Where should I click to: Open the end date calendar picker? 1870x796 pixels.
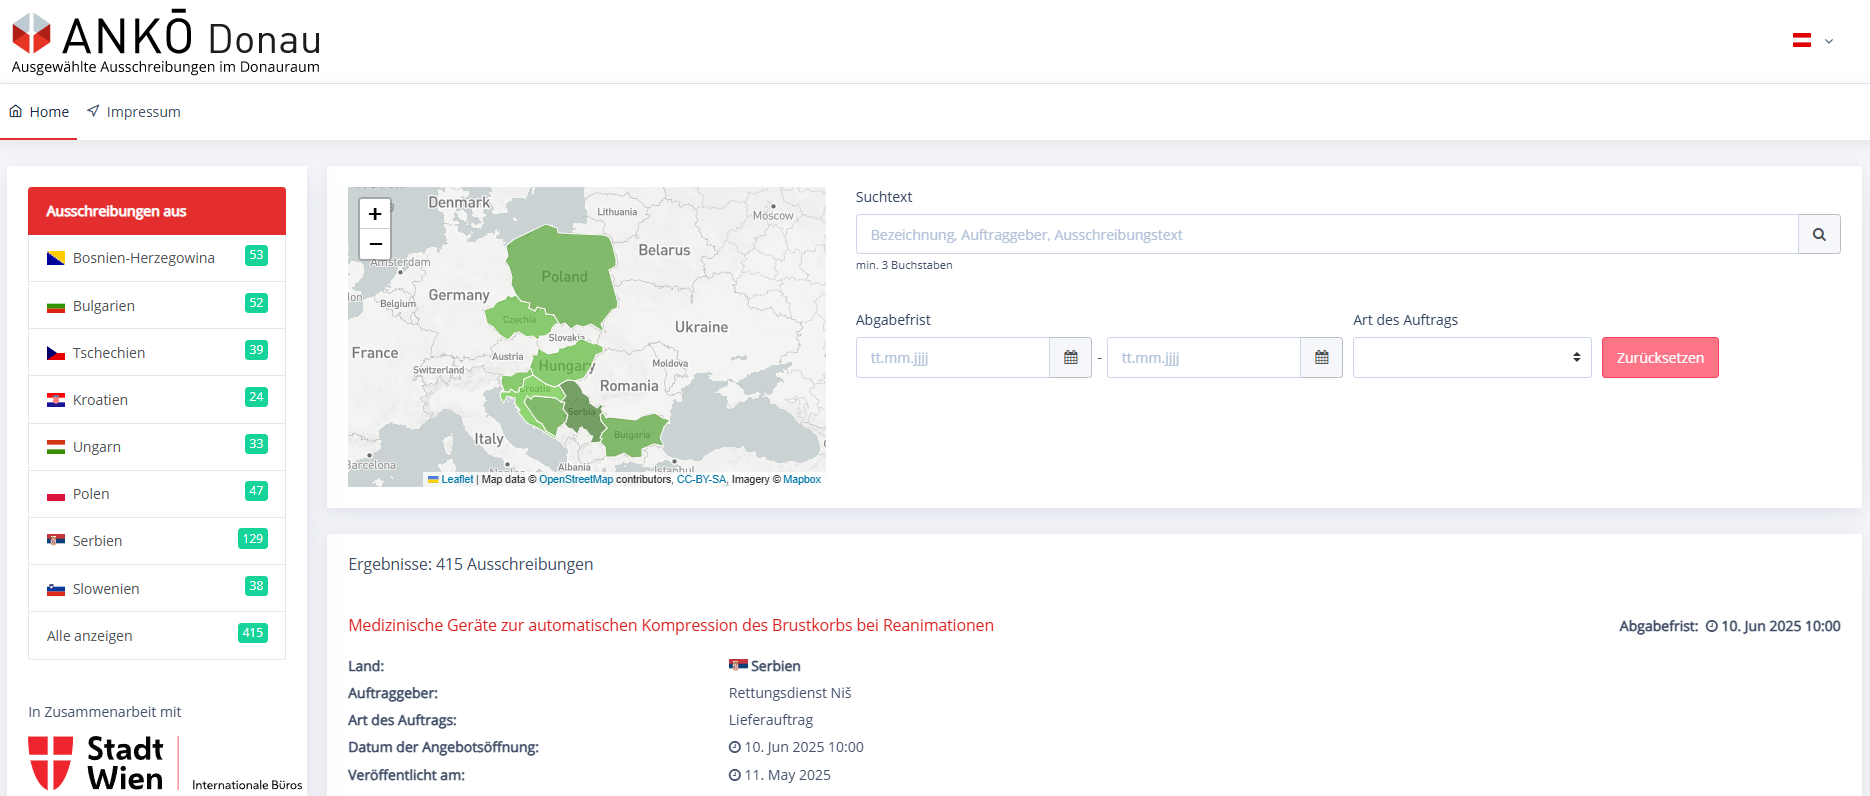pos(1322,357)
